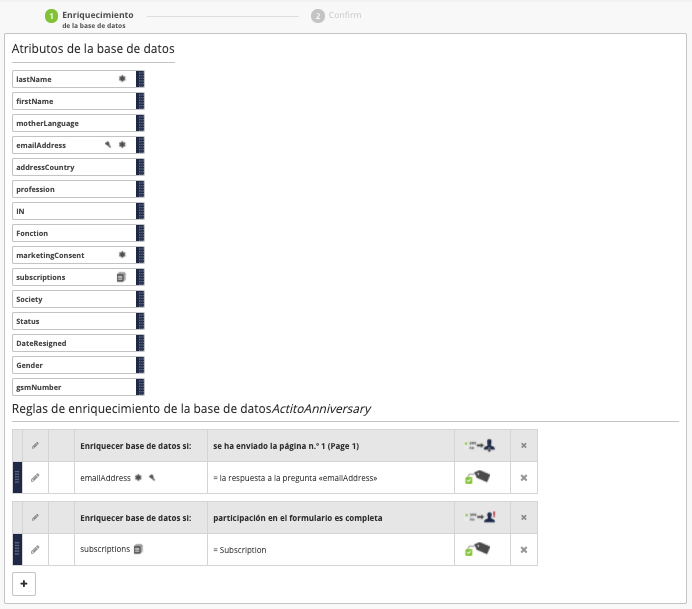Viewport: 692px width, 609px height.
Task: Click the lock-tag icon in emailAddress row
Action: [477, 478]
